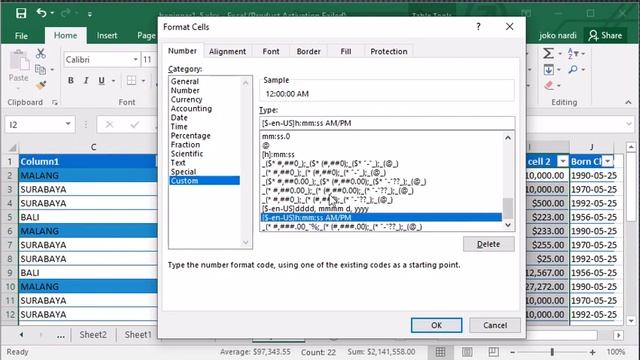Click the Clear eraser icon
The width and height of the screenshot is (640, 360).
coord(549,85)
